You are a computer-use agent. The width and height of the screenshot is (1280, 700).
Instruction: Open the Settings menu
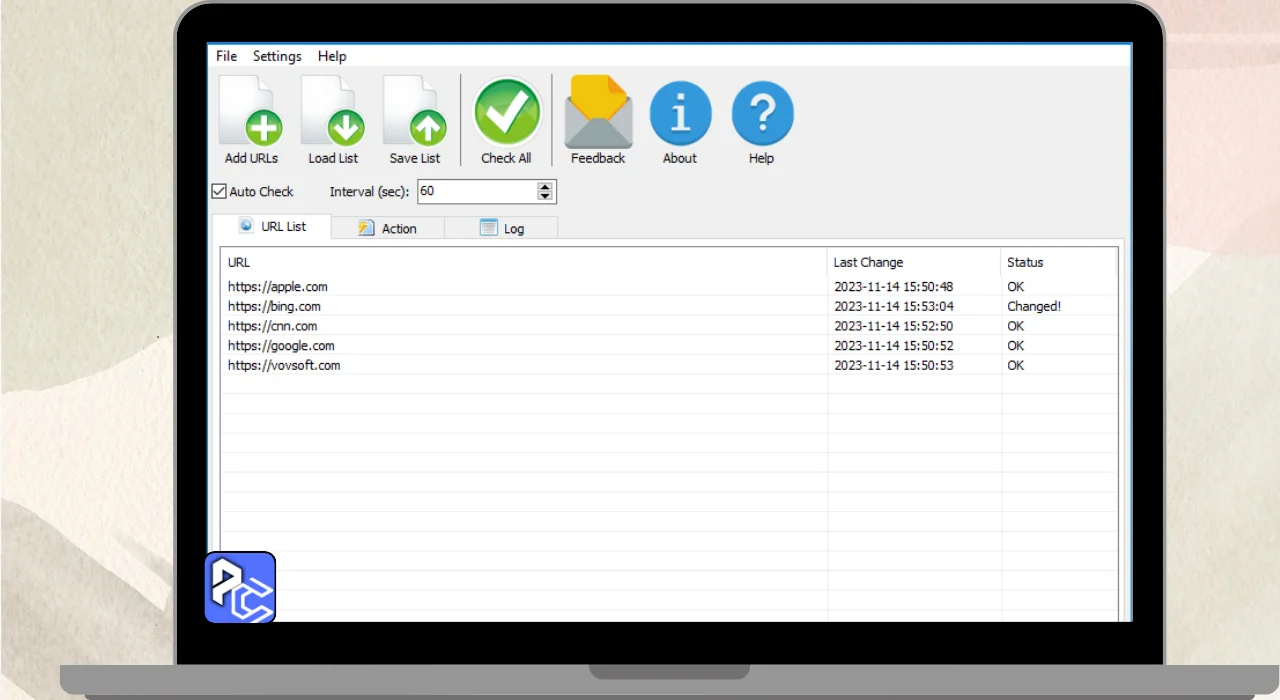277,56
